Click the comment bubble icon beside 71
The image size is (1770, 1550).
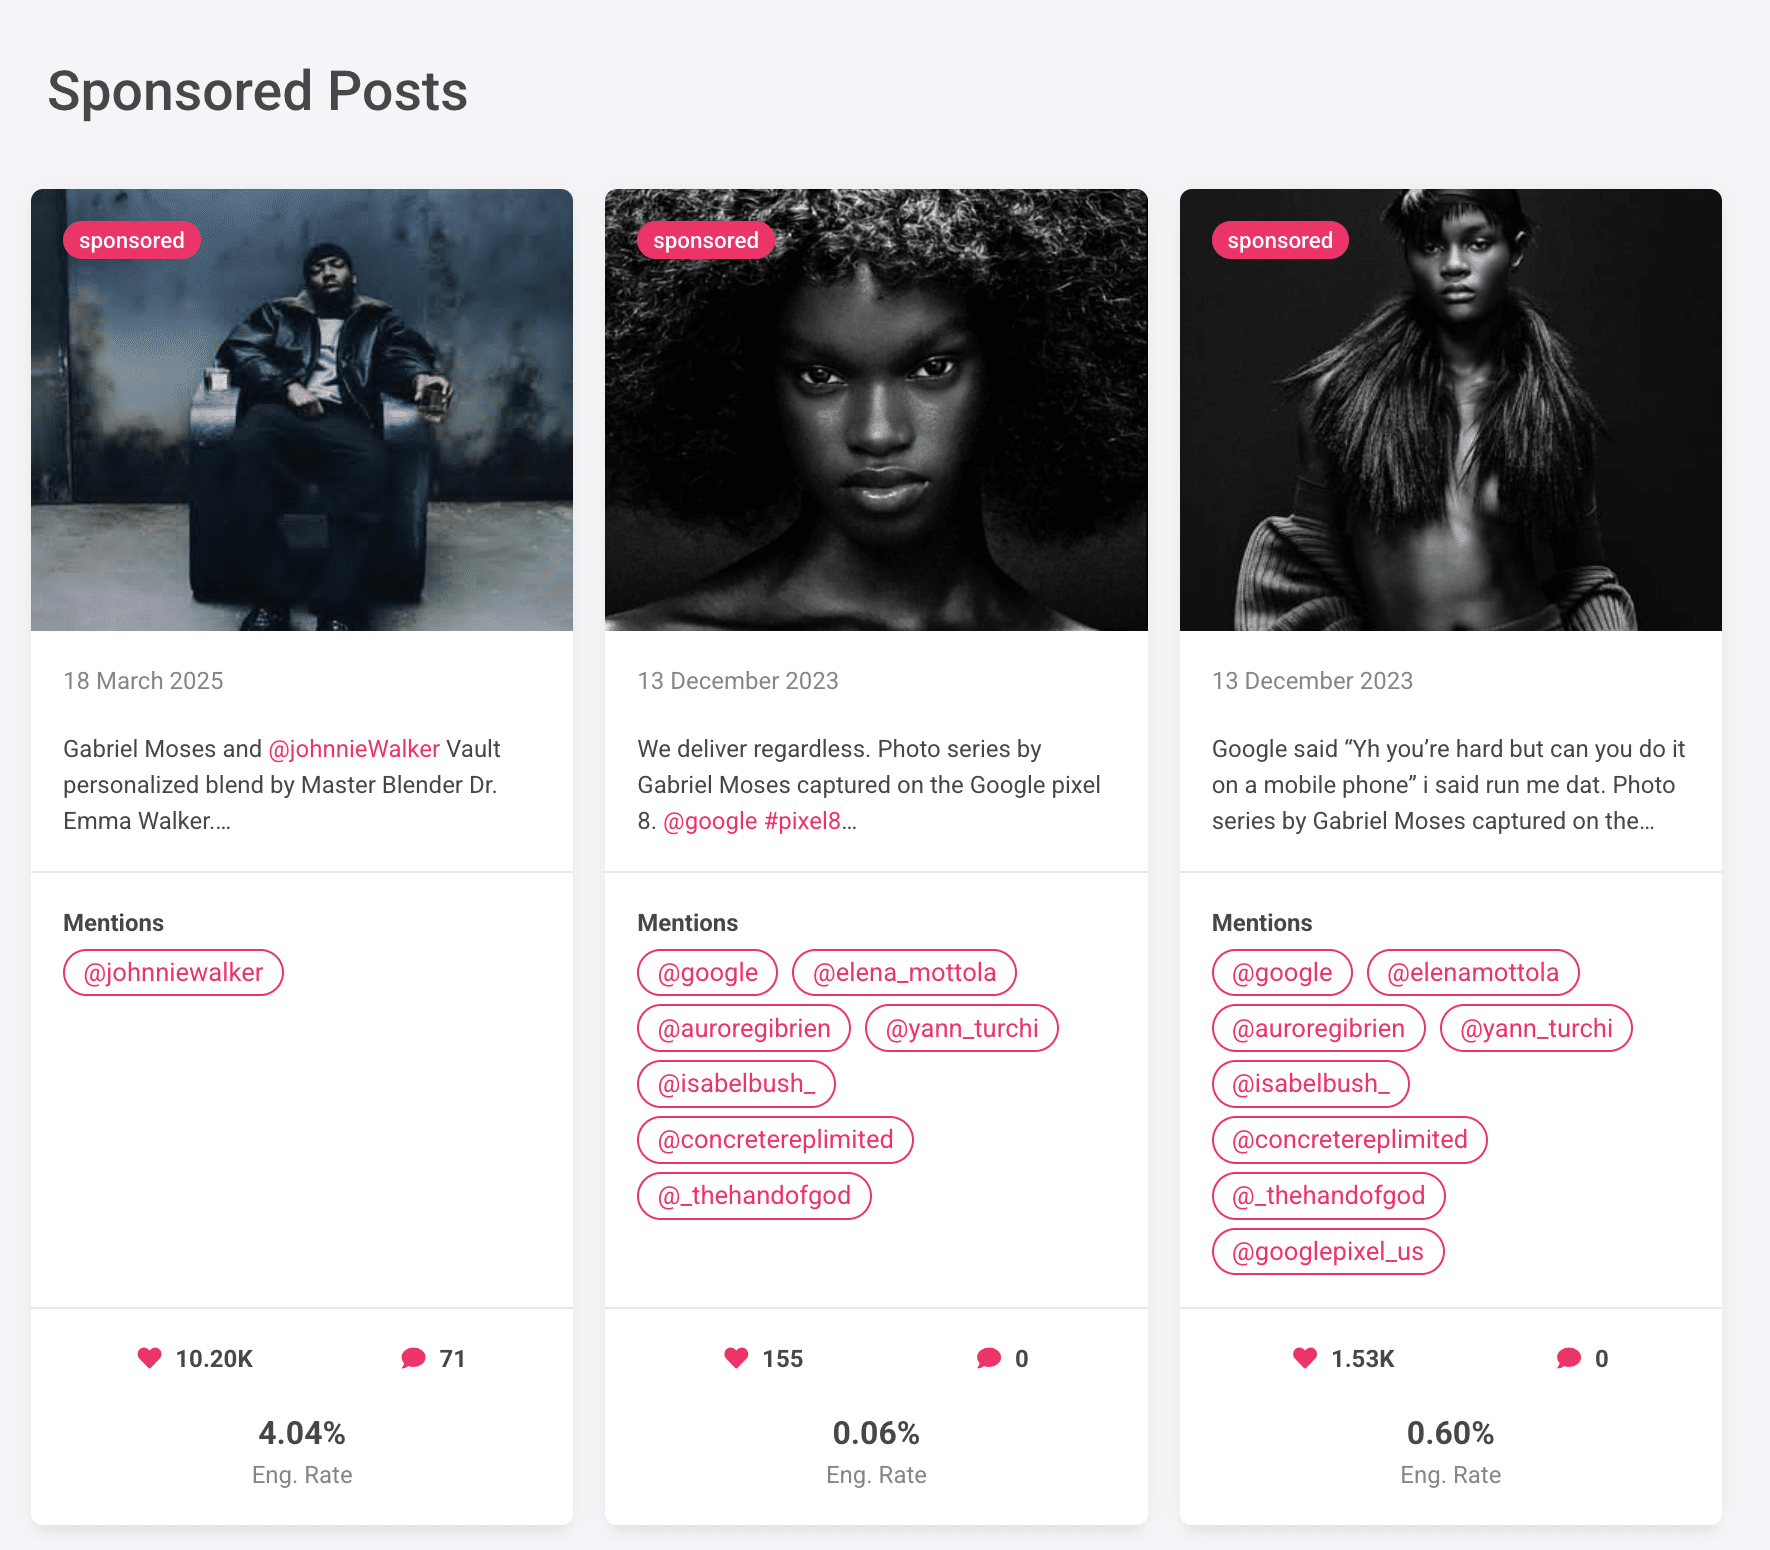pos(413,1358)
